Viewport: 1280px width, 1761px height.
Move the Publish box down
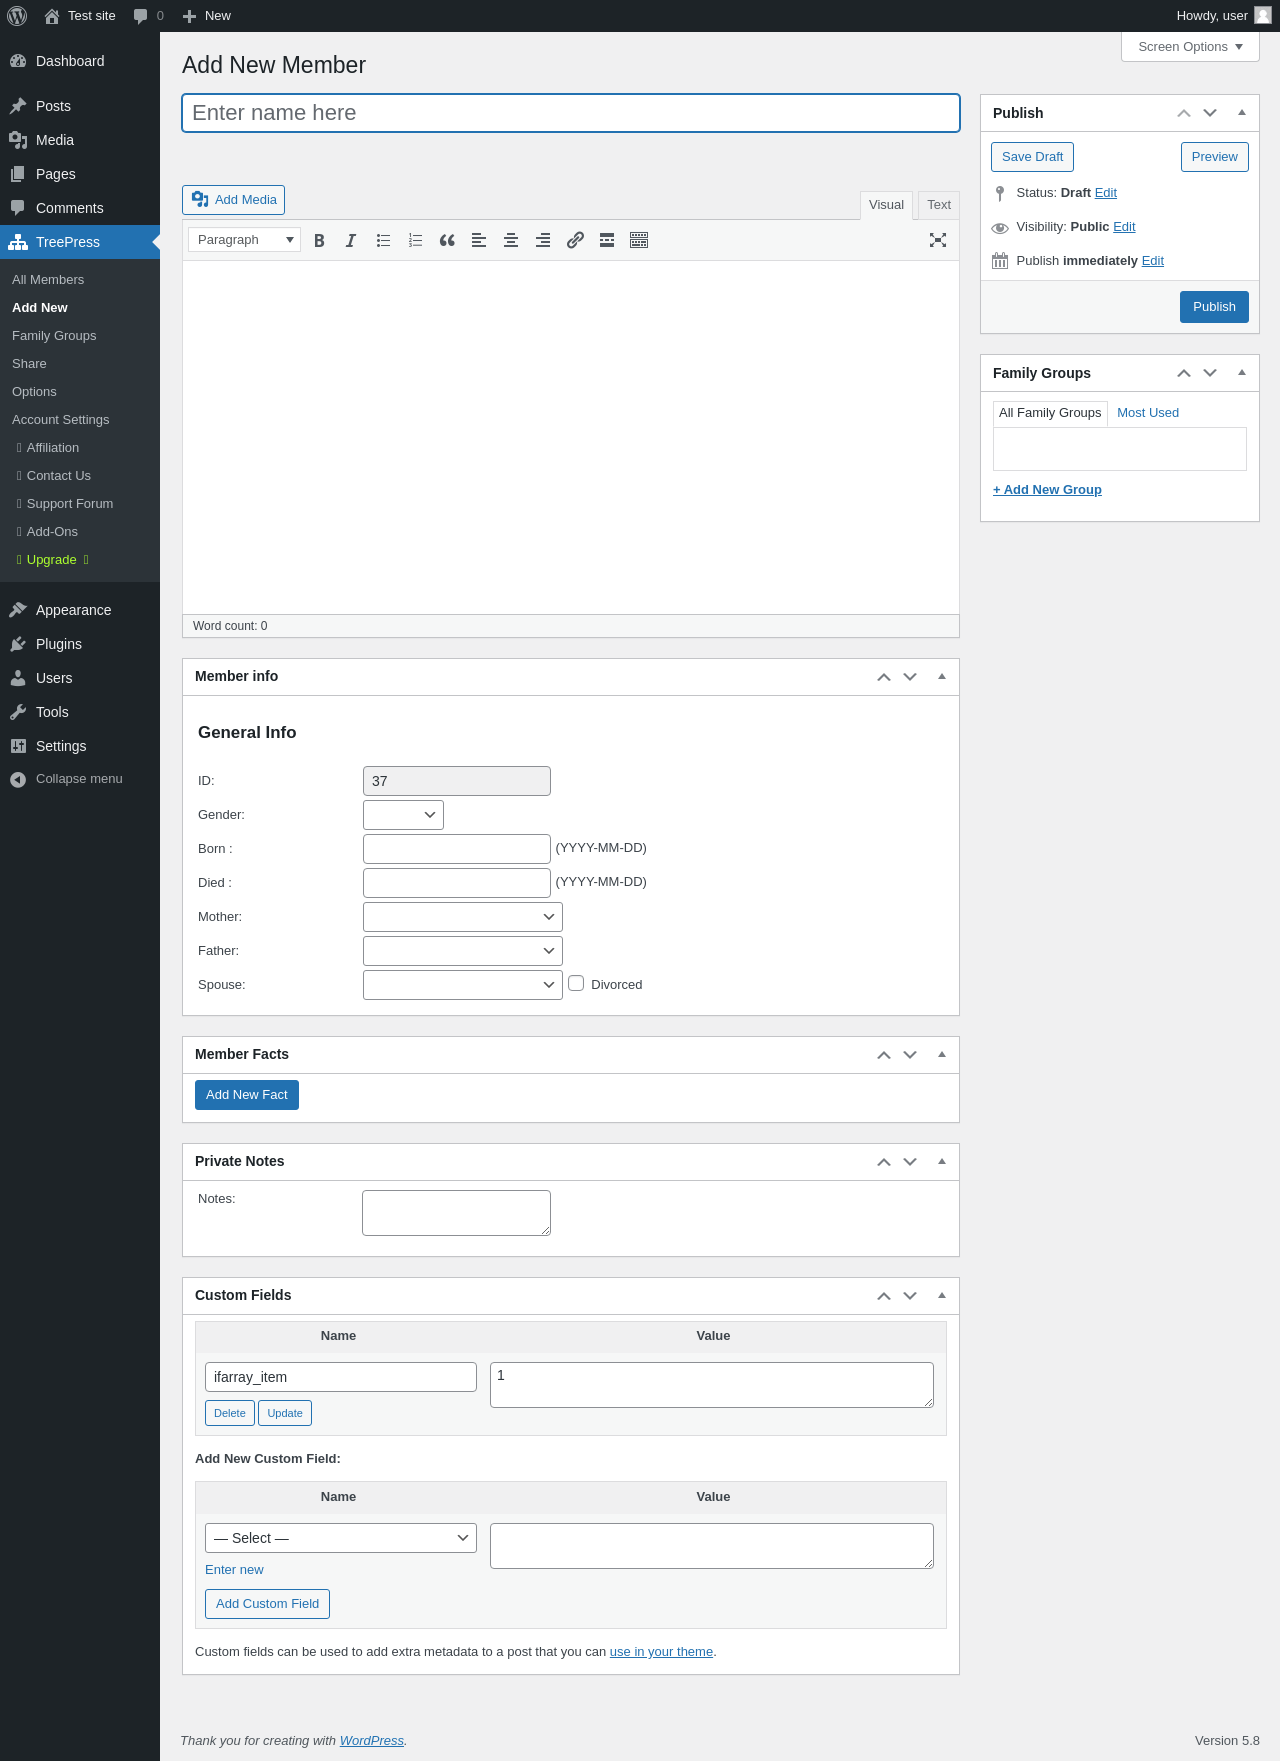click(1210, 113)
